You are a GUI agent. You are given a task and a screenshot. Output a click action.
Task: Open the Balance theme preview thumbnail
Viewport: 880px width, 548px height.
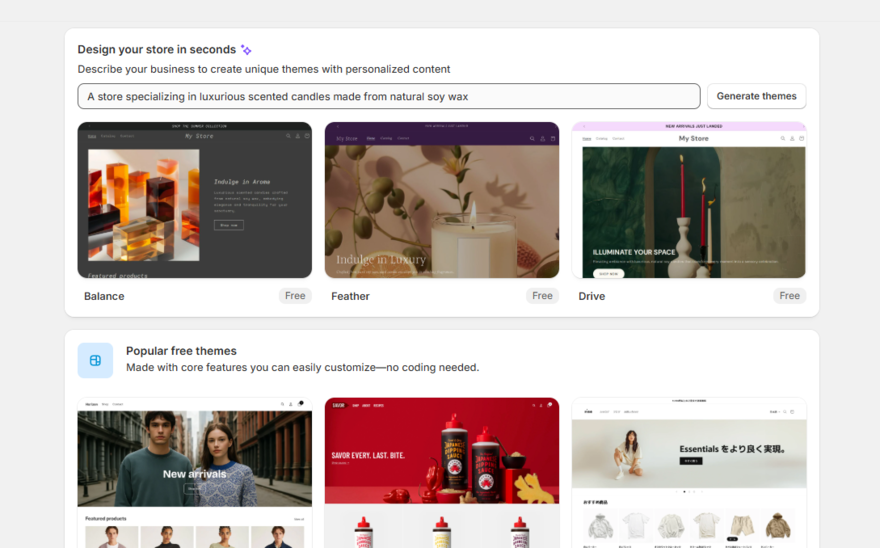point(195,200)
